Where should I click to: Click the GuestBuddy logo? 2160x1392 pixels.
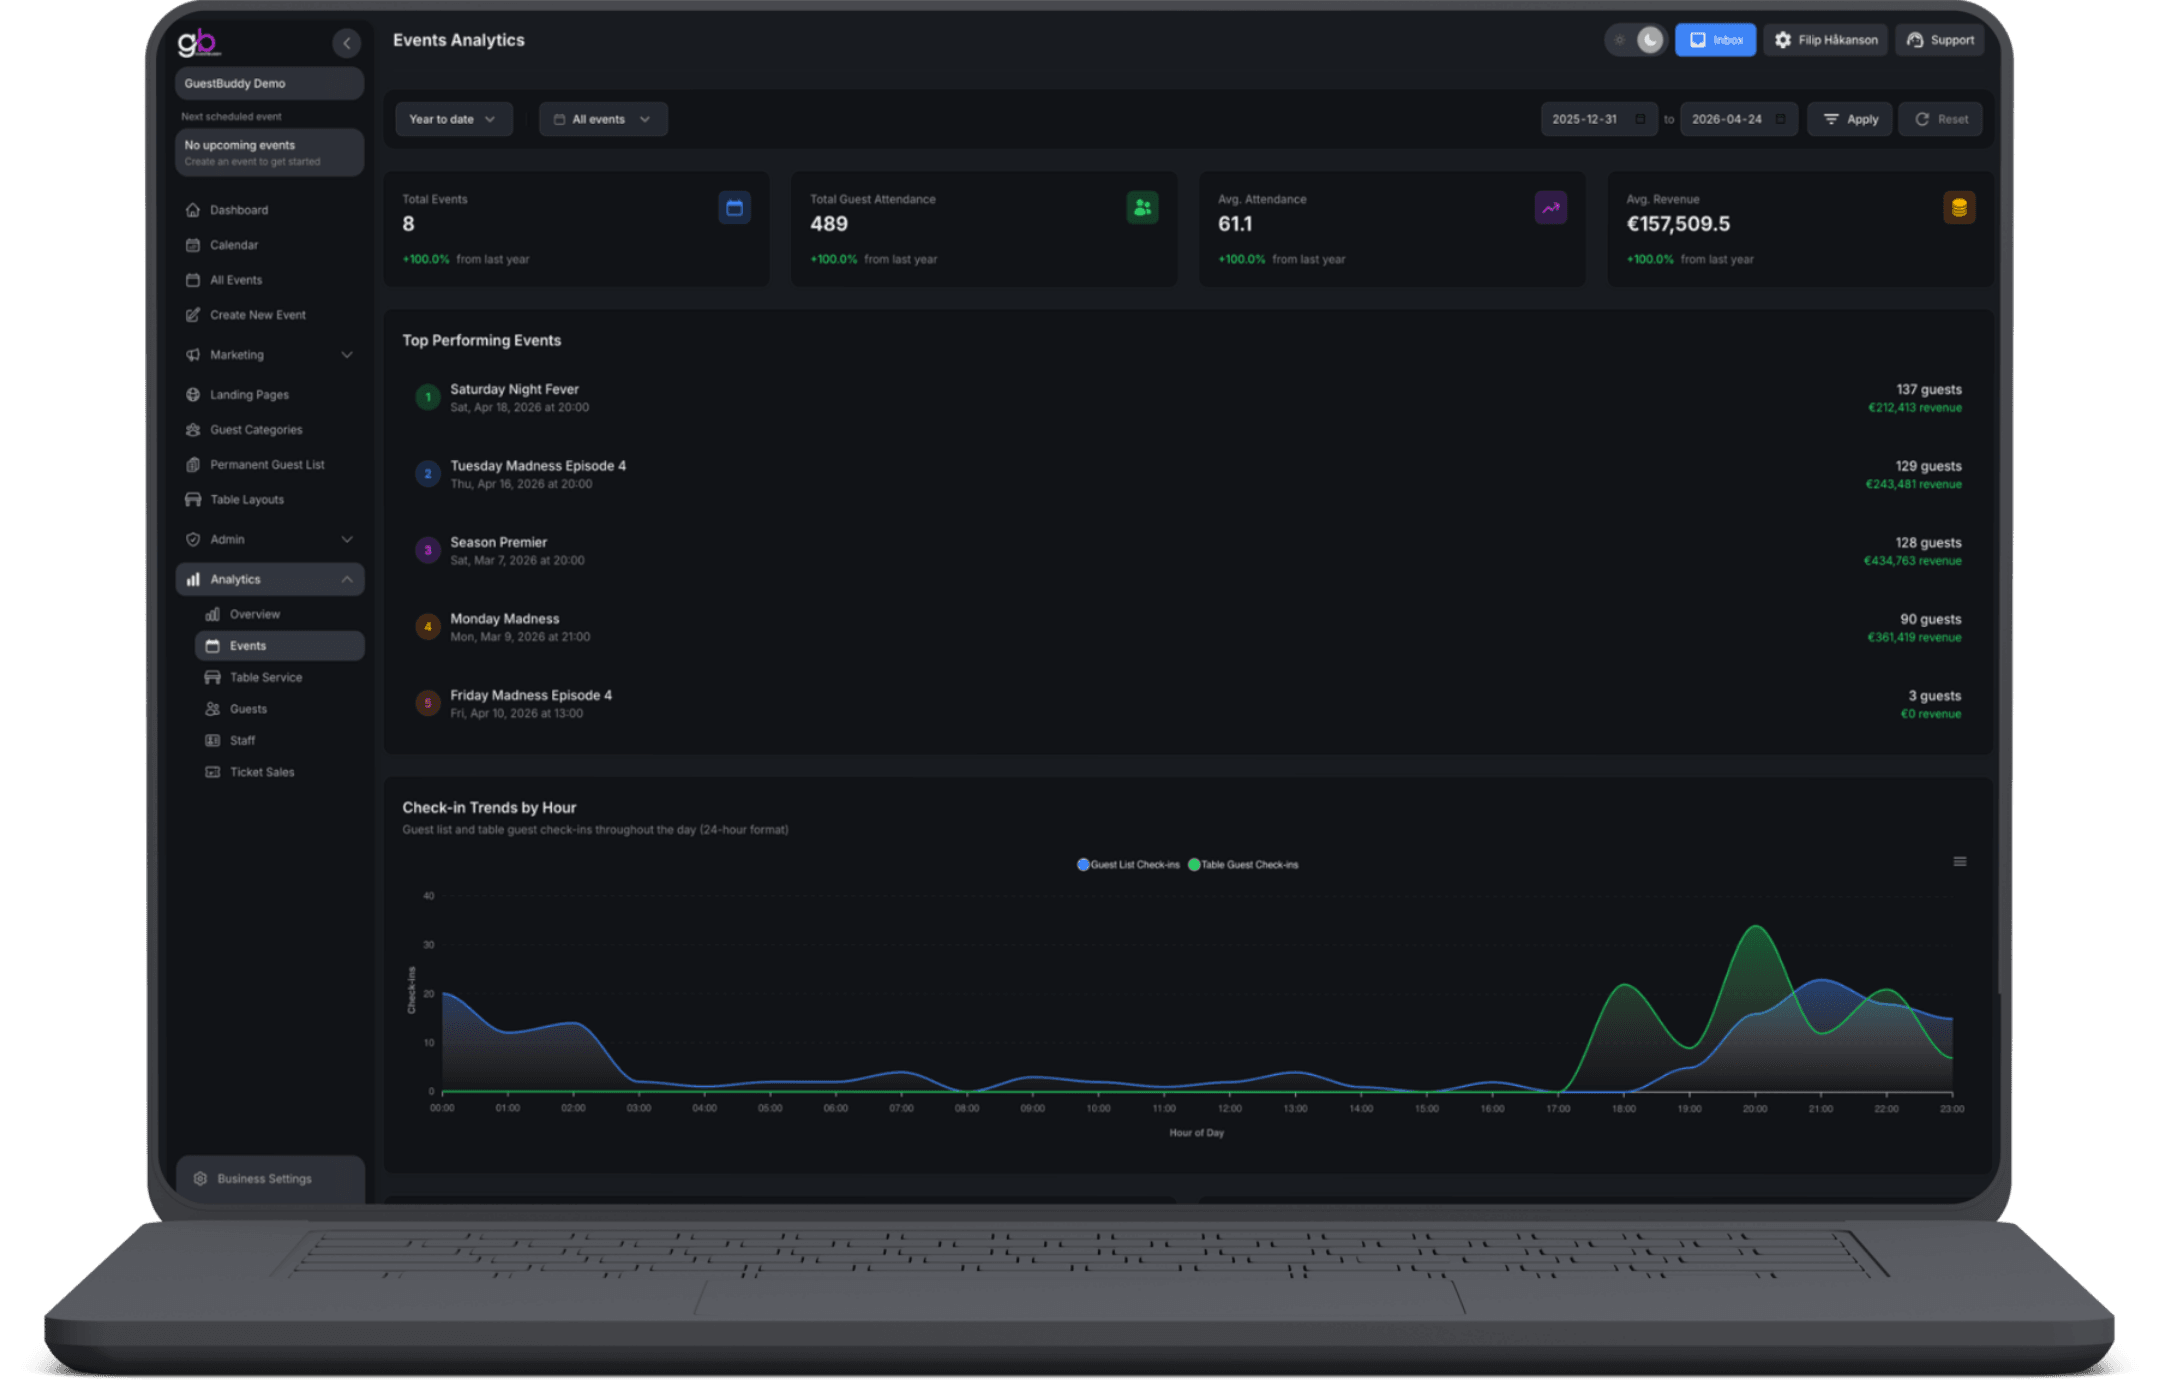click(199, 43)
